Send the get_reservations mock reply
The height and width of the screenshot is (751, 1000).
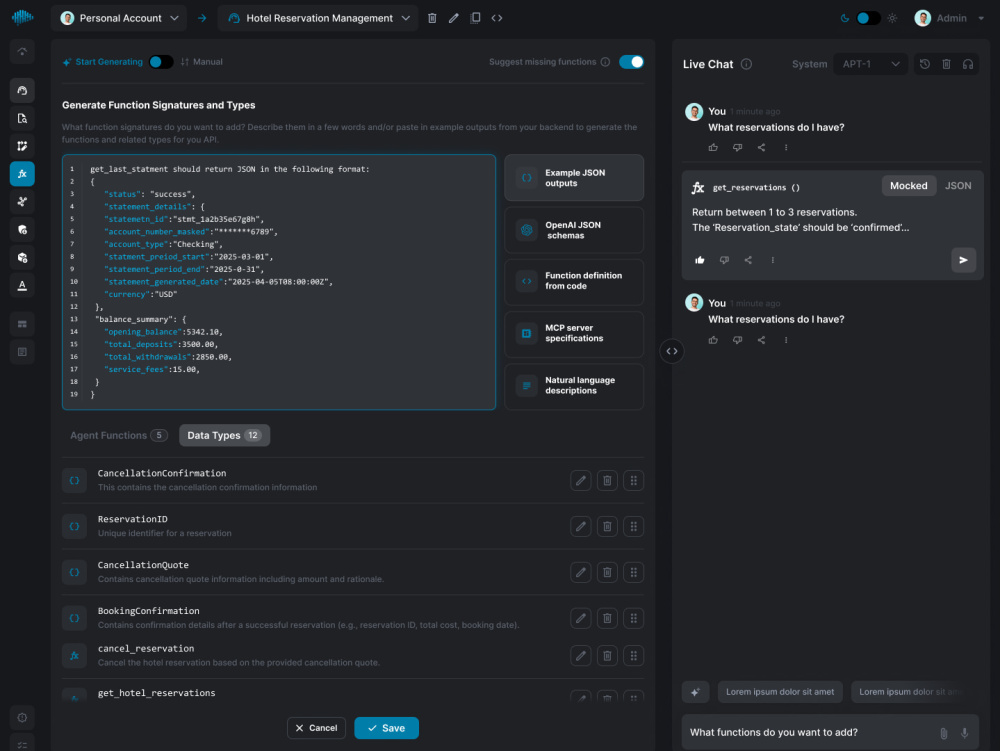tap(964, 260)
